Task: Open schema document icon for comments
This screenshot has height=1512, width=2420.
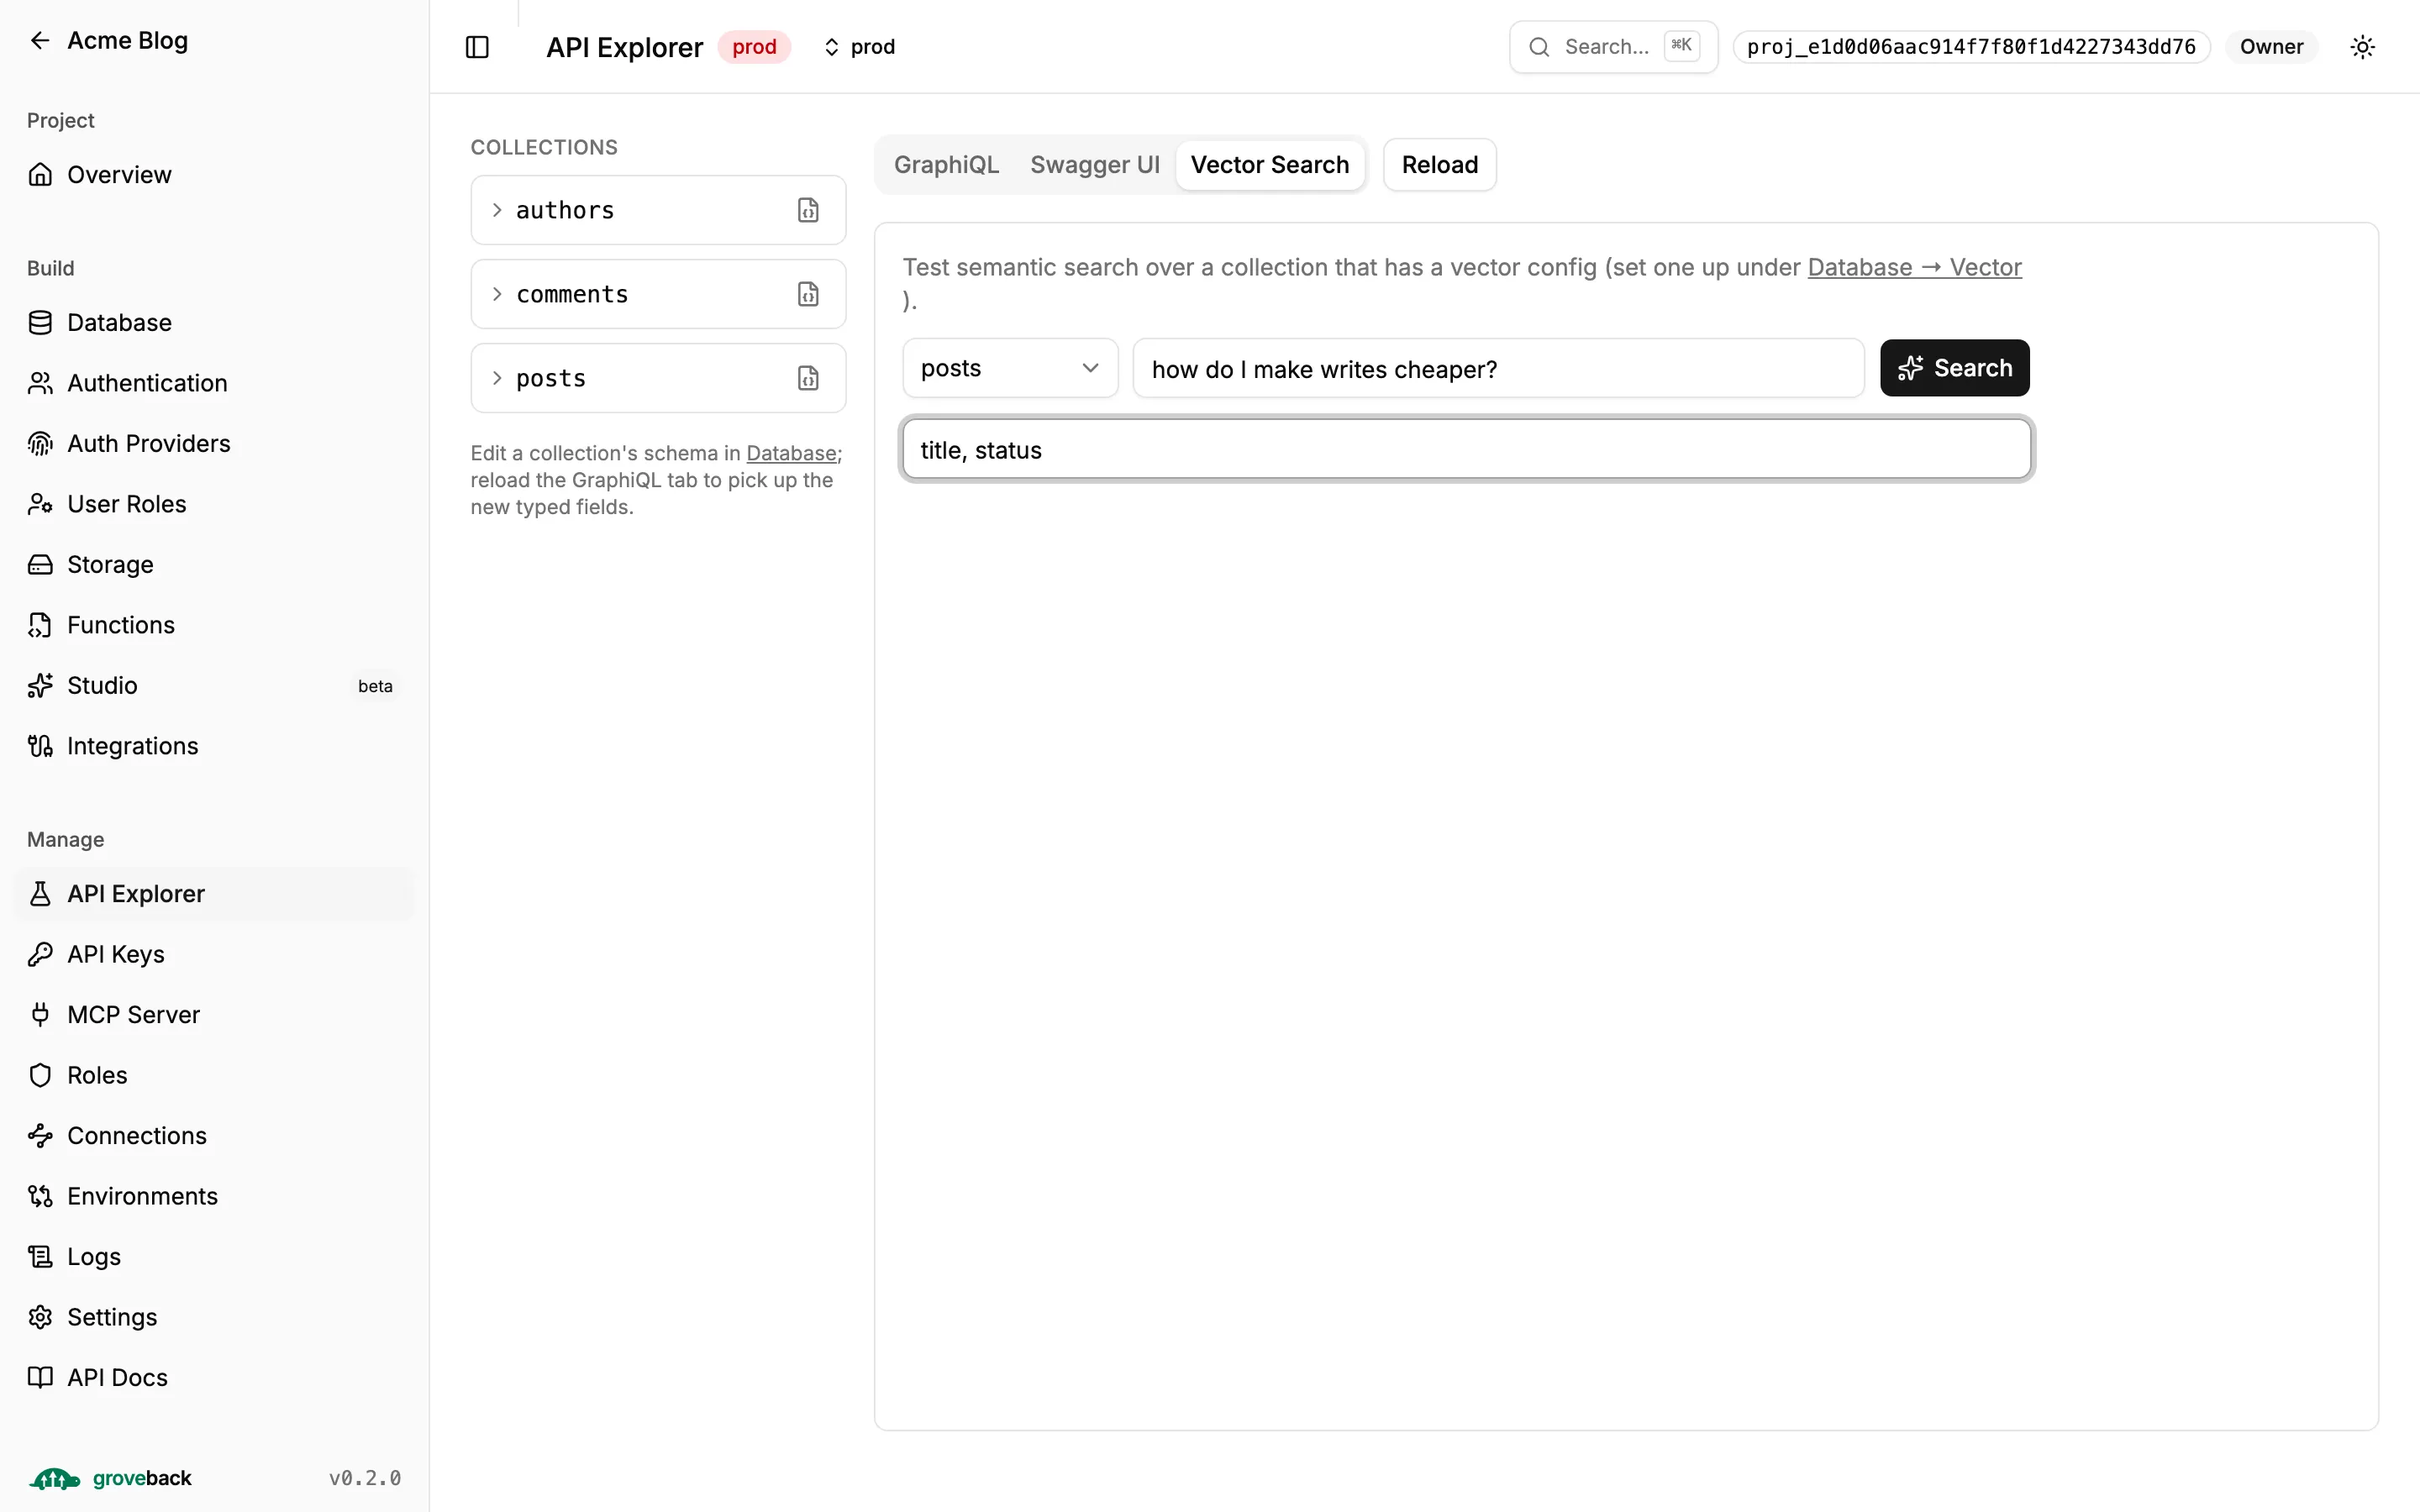Action: coord(808,294)
